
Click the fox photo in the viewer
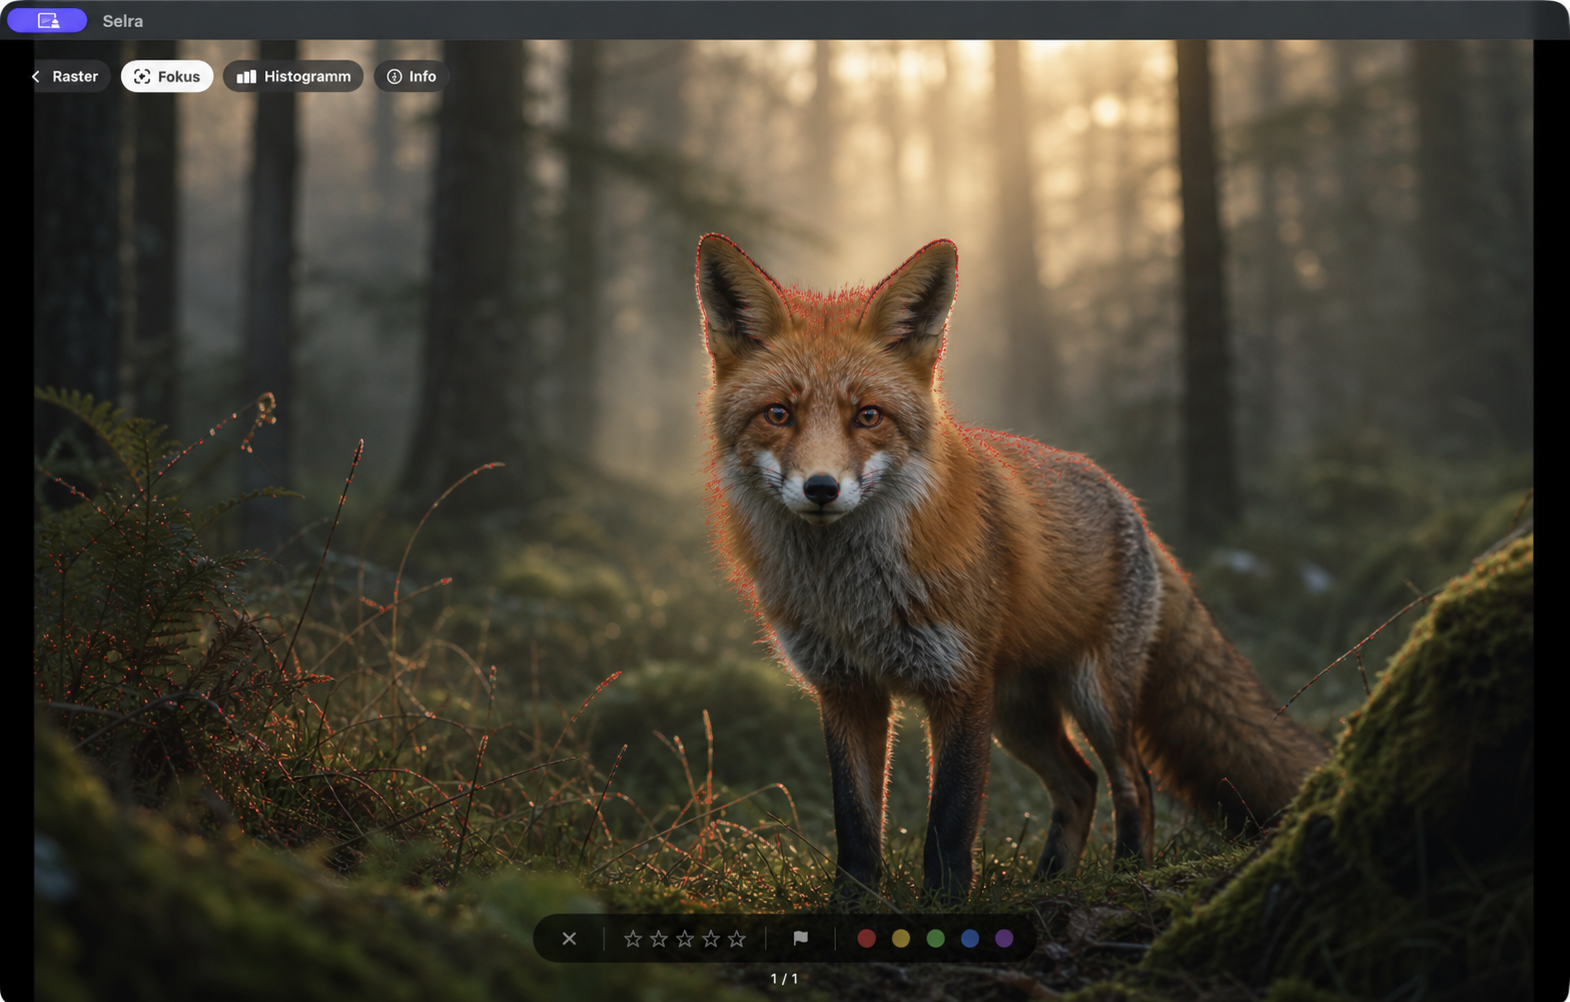[784, 520]
